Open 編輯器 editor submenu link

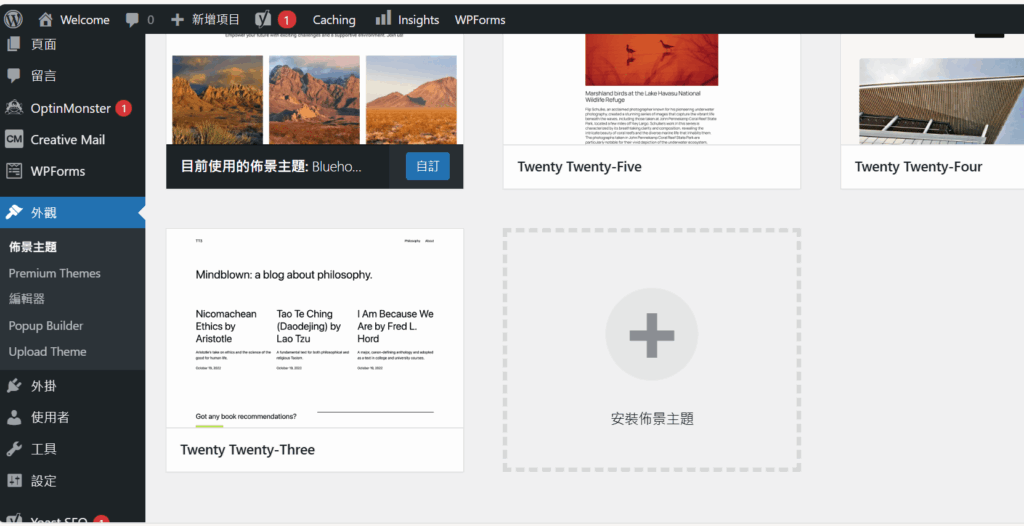[27, 299]
